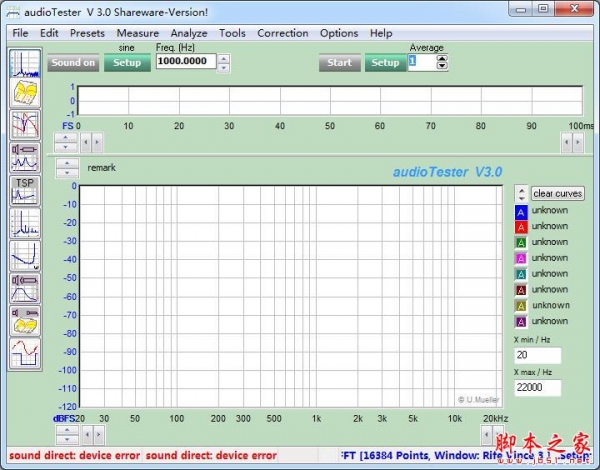Click the up arrow below the dBFS label

click(x=67, y=431)
